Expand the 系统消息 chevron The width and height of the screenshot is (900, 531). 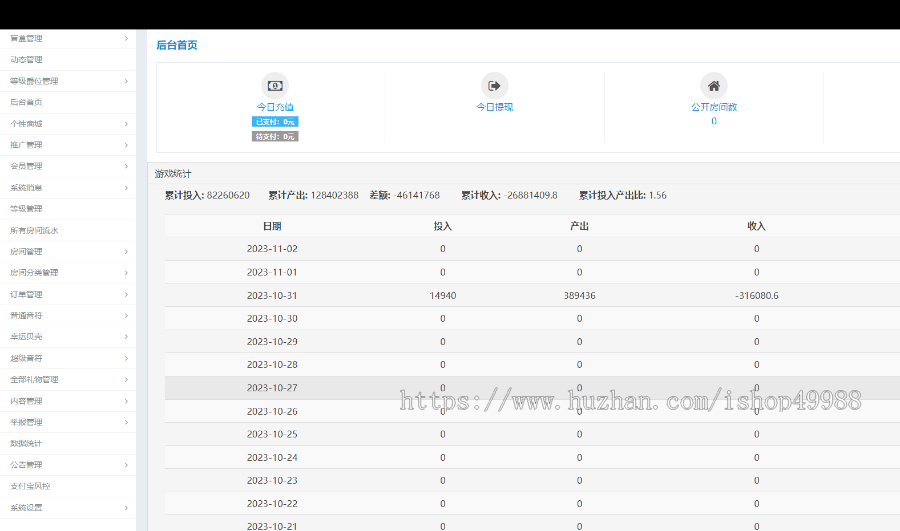(126, 188)
